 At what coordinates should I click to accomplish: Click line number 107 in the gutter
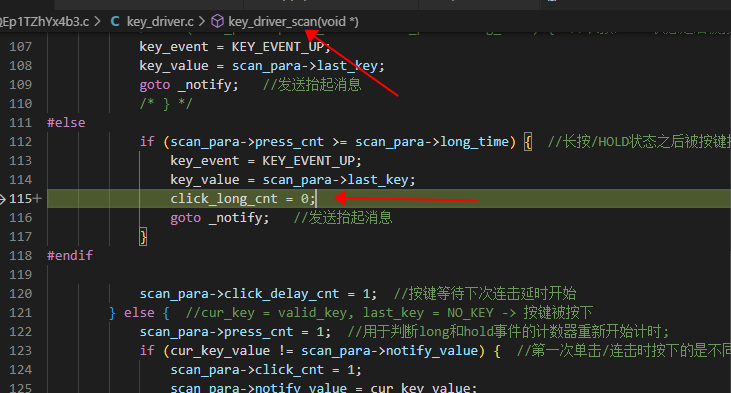pos(21,47)
